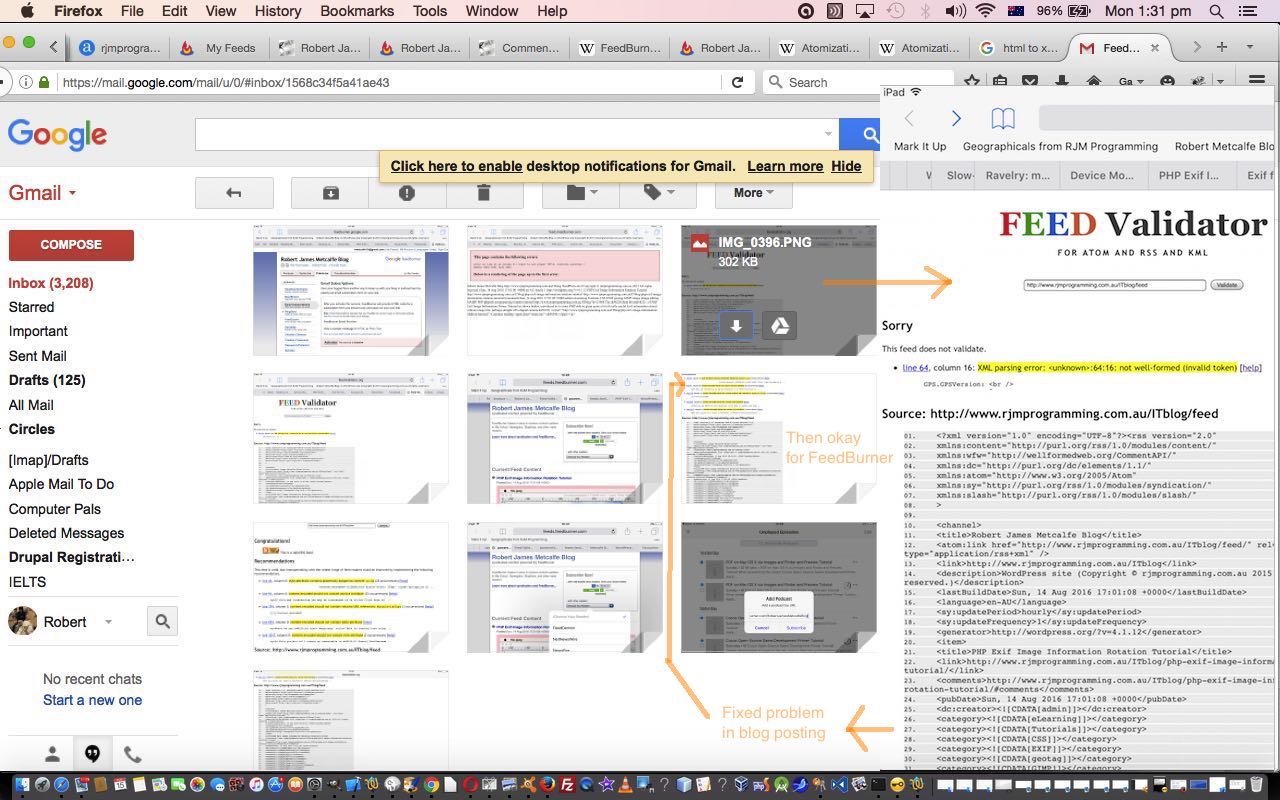Open a new Firefox tab

1221,47
